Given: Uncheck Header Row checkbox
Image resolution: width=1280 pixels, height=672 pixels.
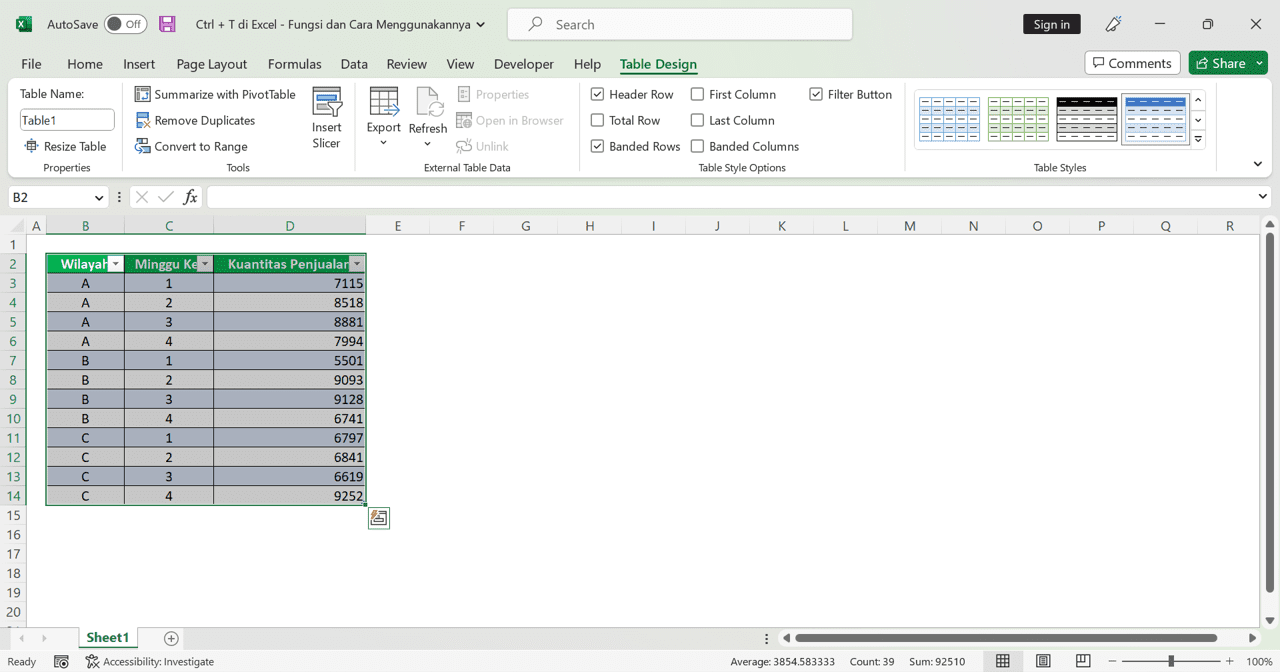Looking at the screenshot, I should [x=597, y=94].
